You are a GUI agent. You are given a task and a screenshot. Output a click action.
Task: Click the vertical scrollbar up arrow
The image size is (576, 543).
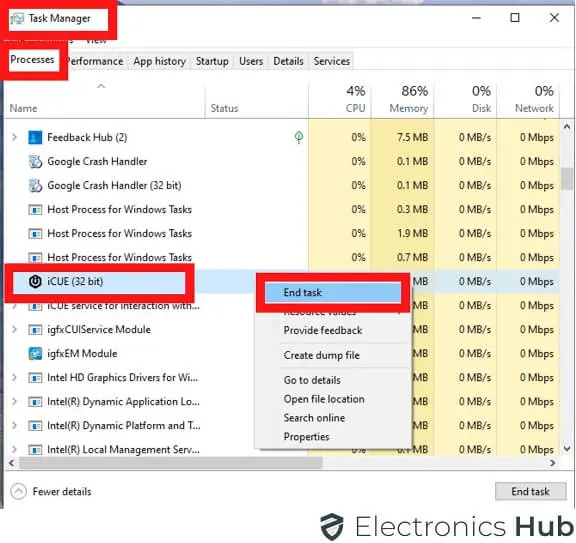point(567,127)
